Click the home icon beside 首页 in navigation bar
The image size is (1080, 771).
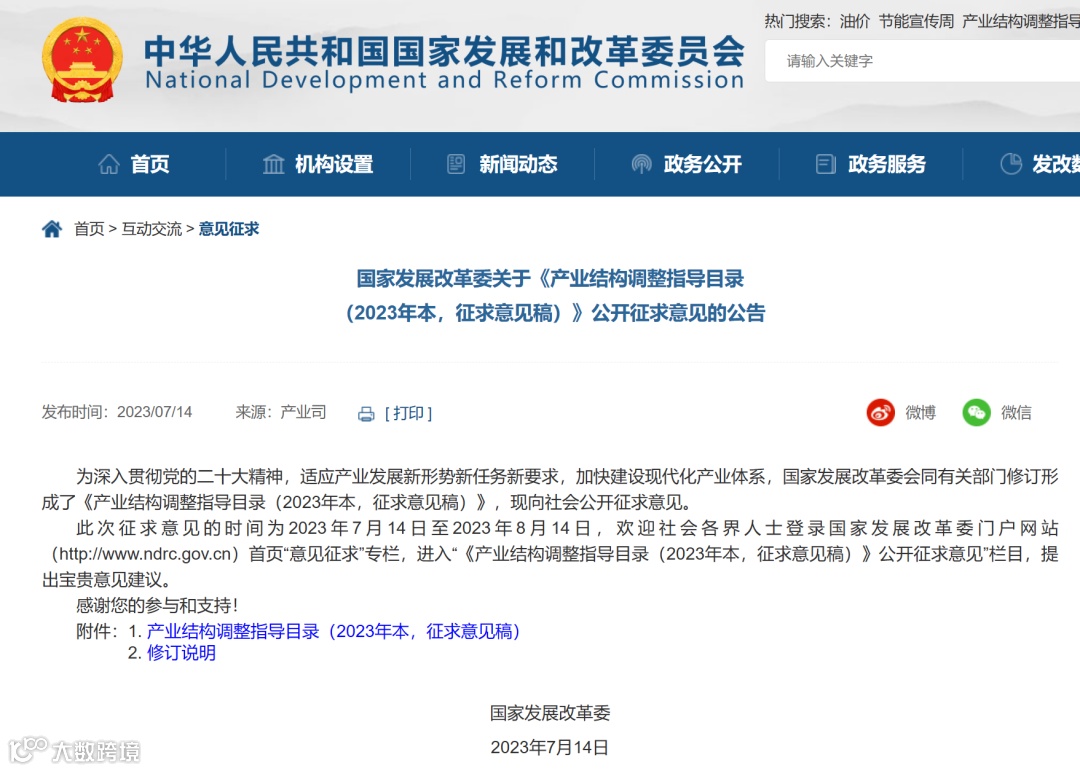109,164
